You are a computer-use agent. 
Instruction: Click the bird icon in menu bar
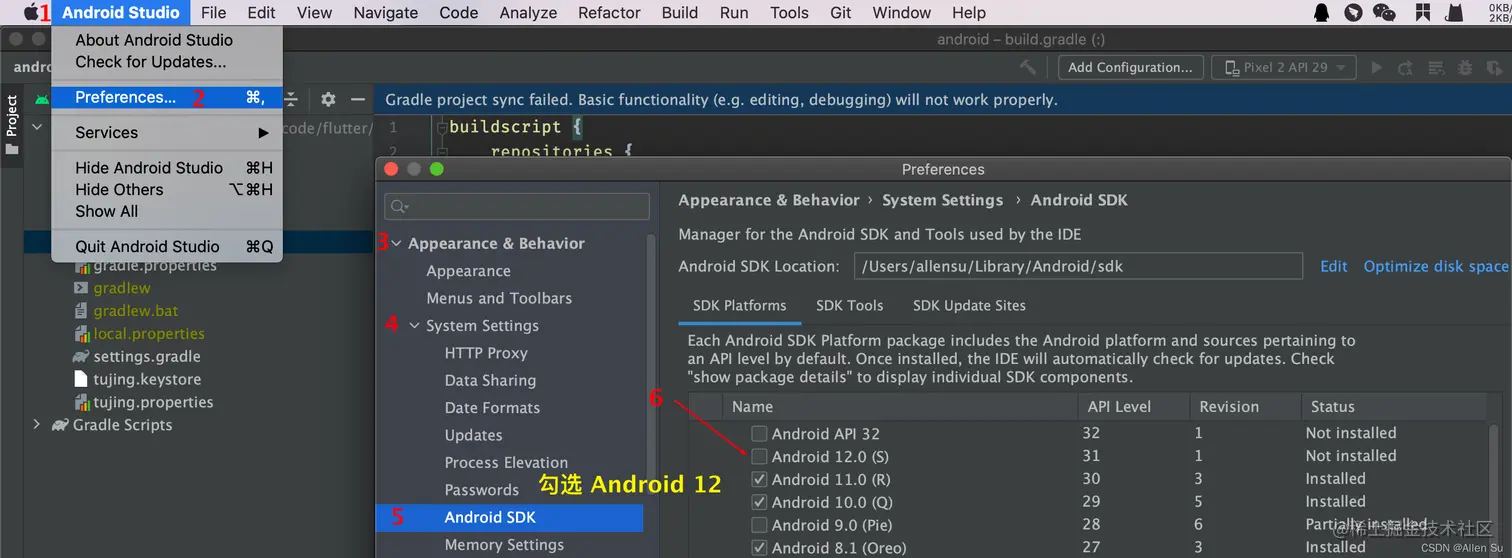click(x=1353, y=12)
